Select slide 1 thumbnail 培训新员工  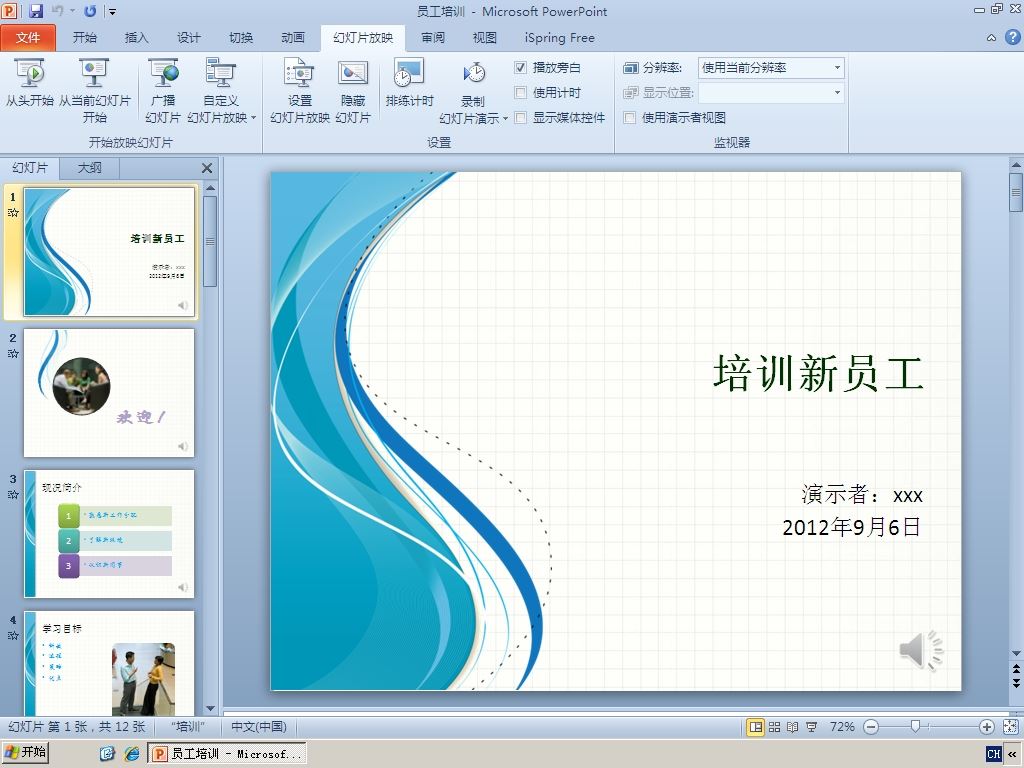(110, 252)
